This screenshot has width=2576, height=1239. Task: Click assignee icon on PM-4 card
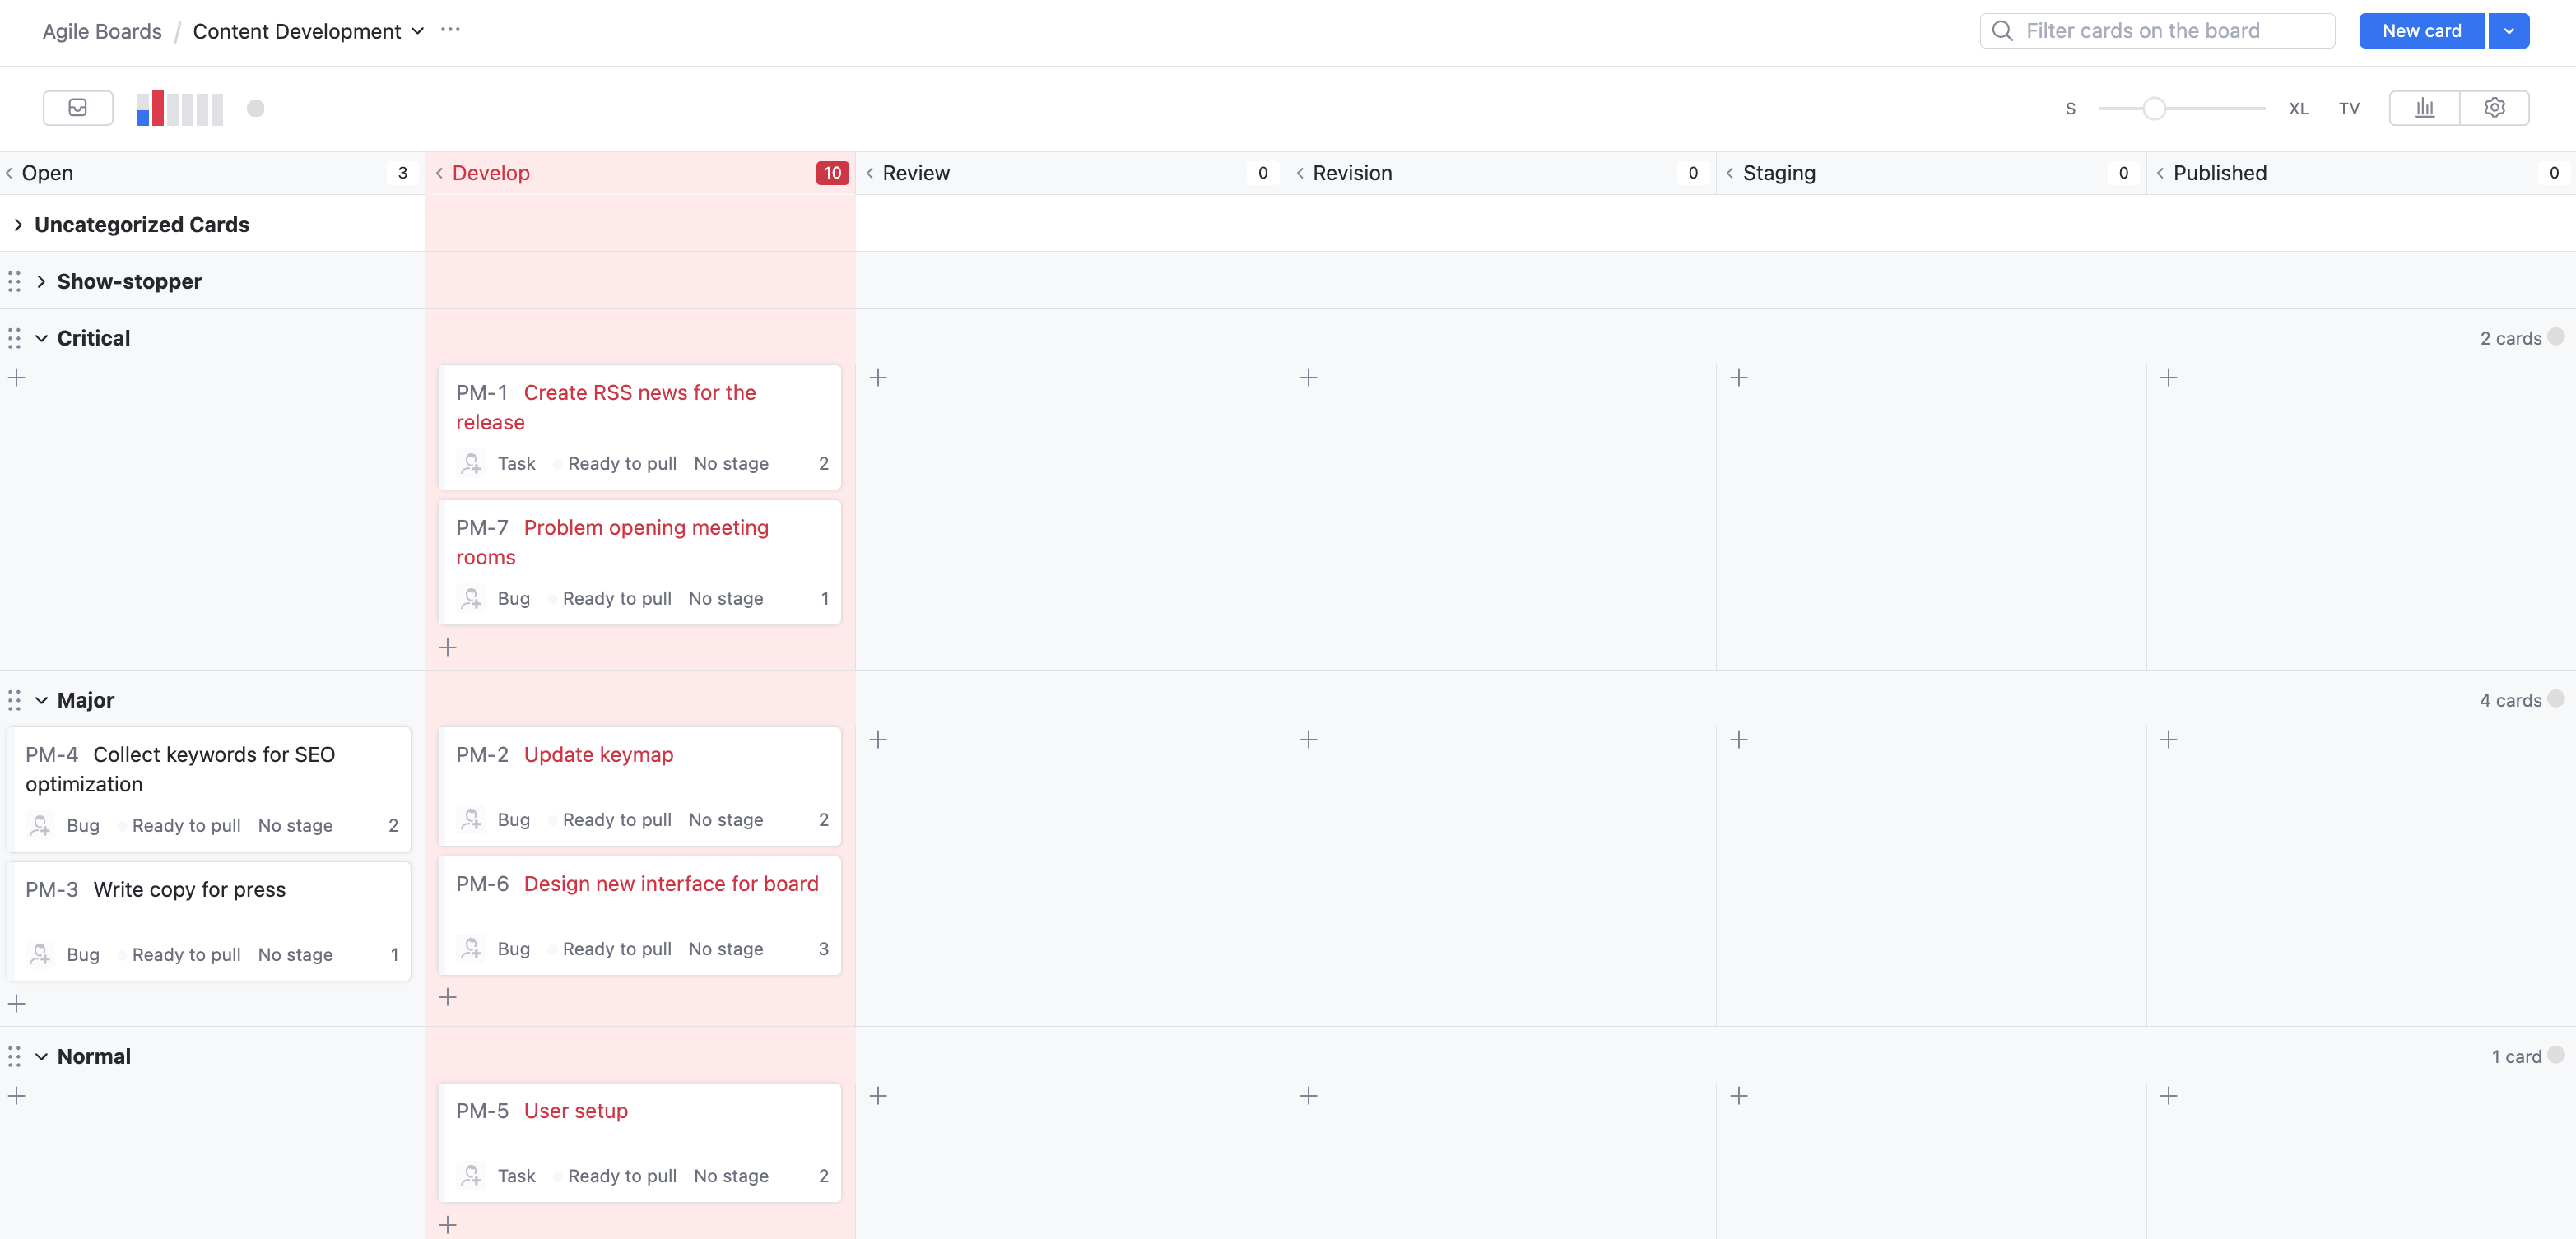point(40,825)
